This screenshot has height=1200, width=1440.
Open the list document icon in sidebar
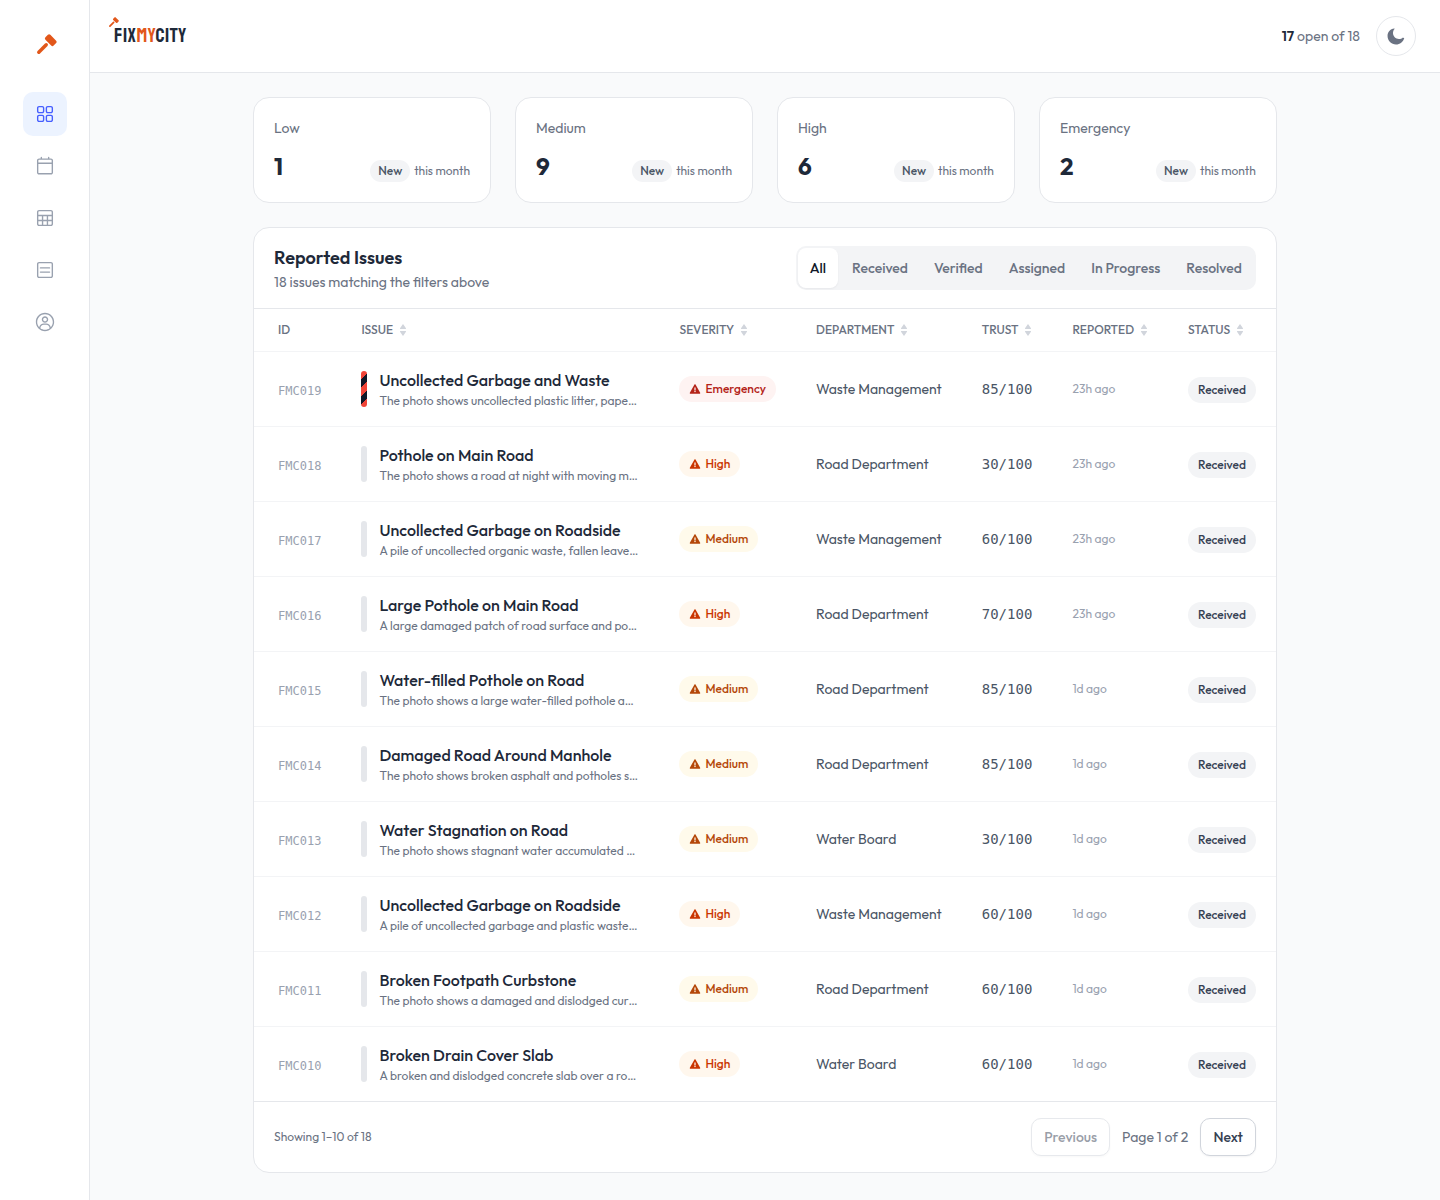coord(45,270)
